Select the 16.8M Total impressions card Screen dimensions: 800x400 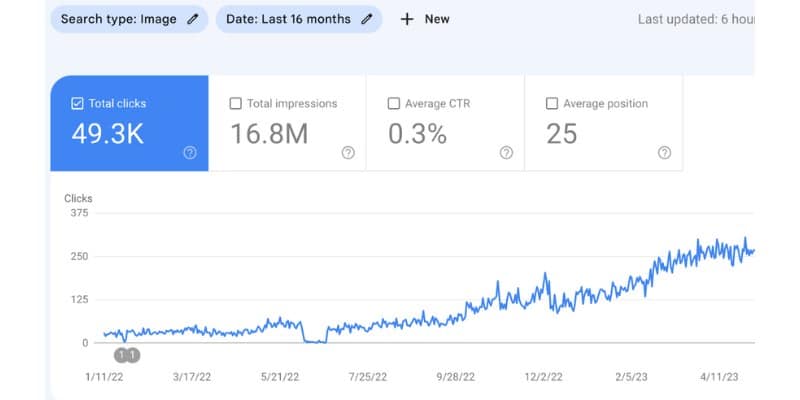pyautogui.click(x=287, y=123)
